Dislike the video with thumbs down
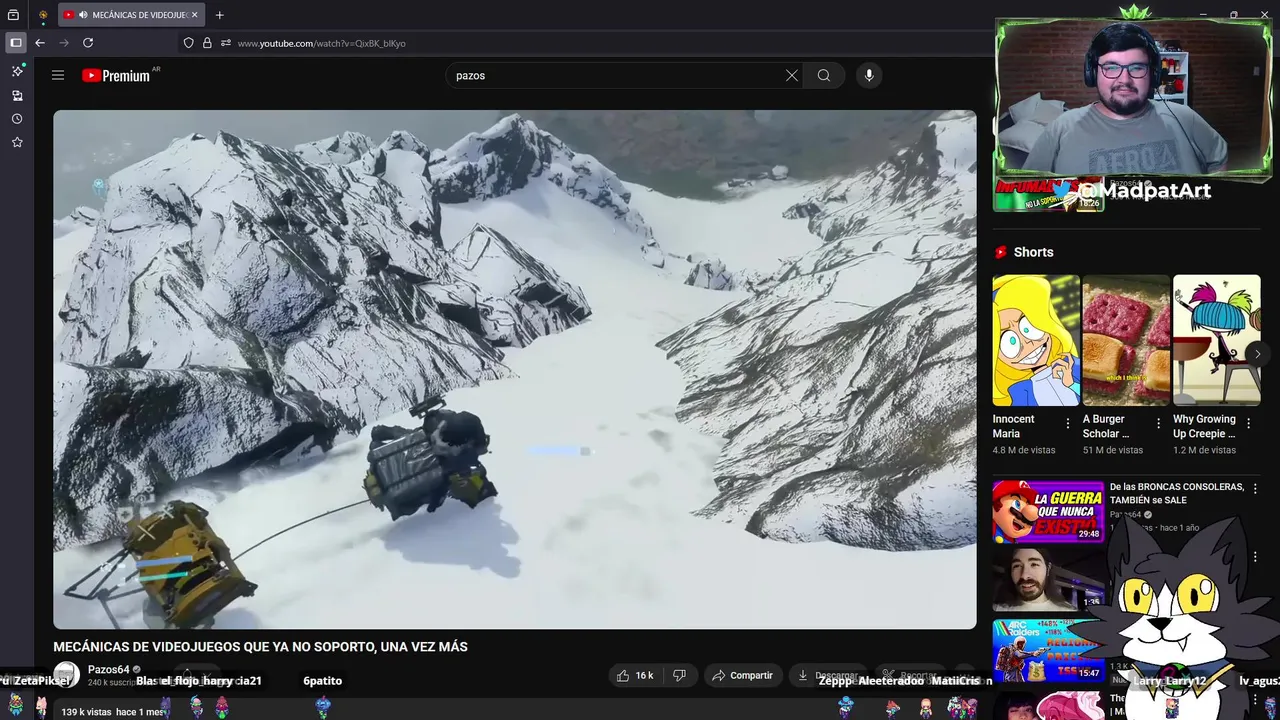 coord(680,675)
